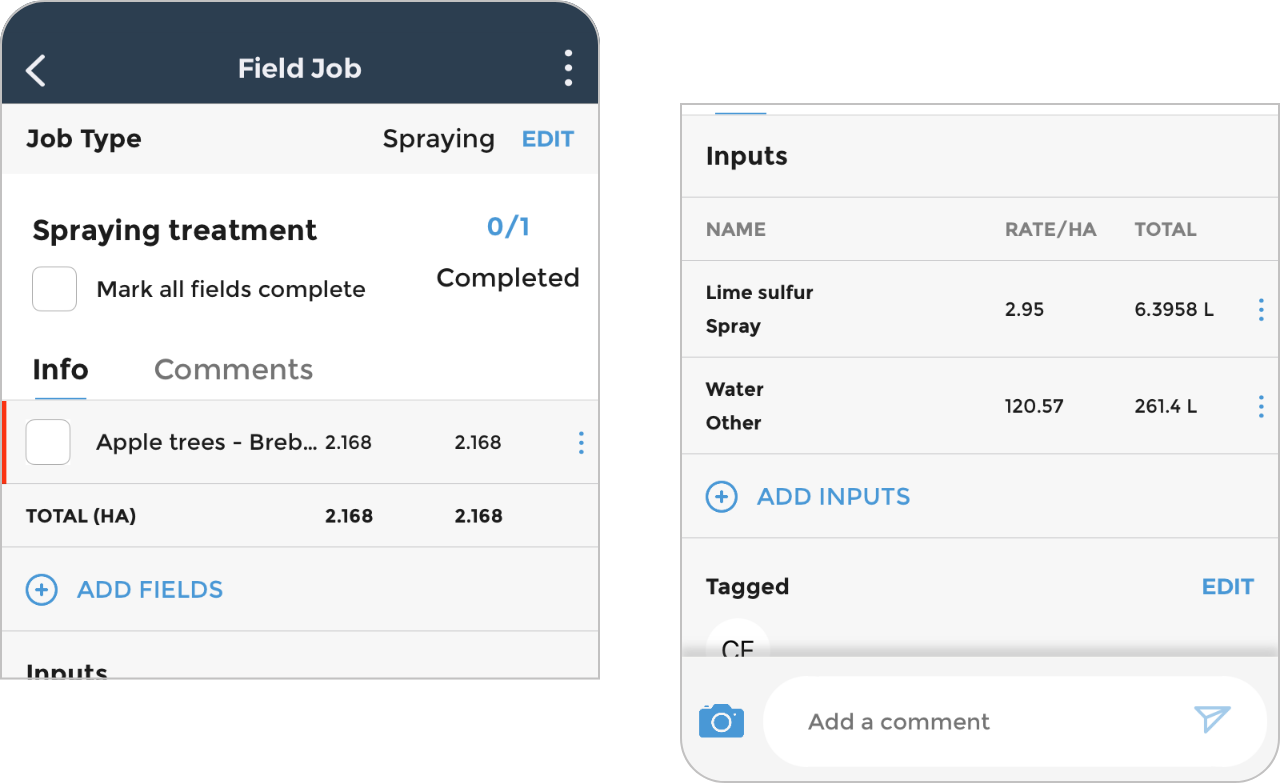
Task: Switch to the Comments tab
Action: click(x=233, y=370)
